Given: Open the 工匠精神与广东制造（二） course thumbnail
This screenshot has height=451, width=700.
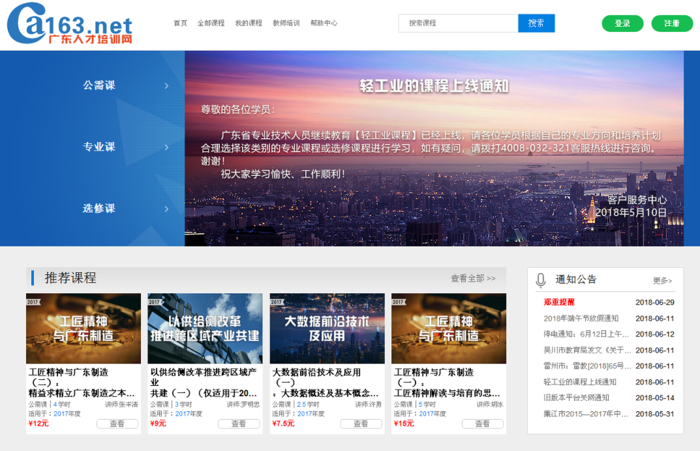Looking at the screenshot, I should pos(83,328).
